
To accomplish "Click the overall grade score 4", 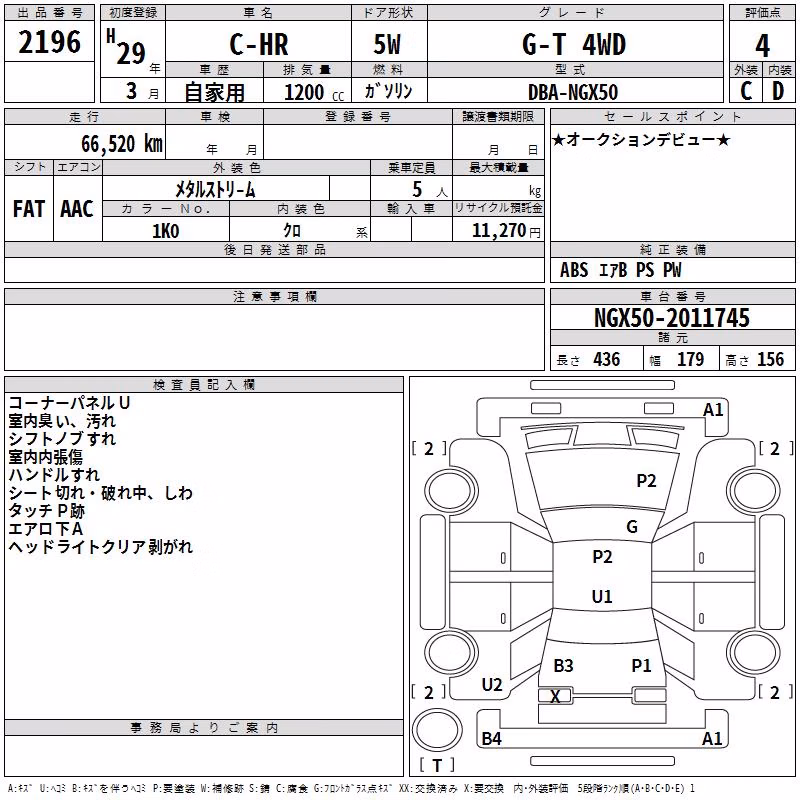I will click(x=762, y=46).
